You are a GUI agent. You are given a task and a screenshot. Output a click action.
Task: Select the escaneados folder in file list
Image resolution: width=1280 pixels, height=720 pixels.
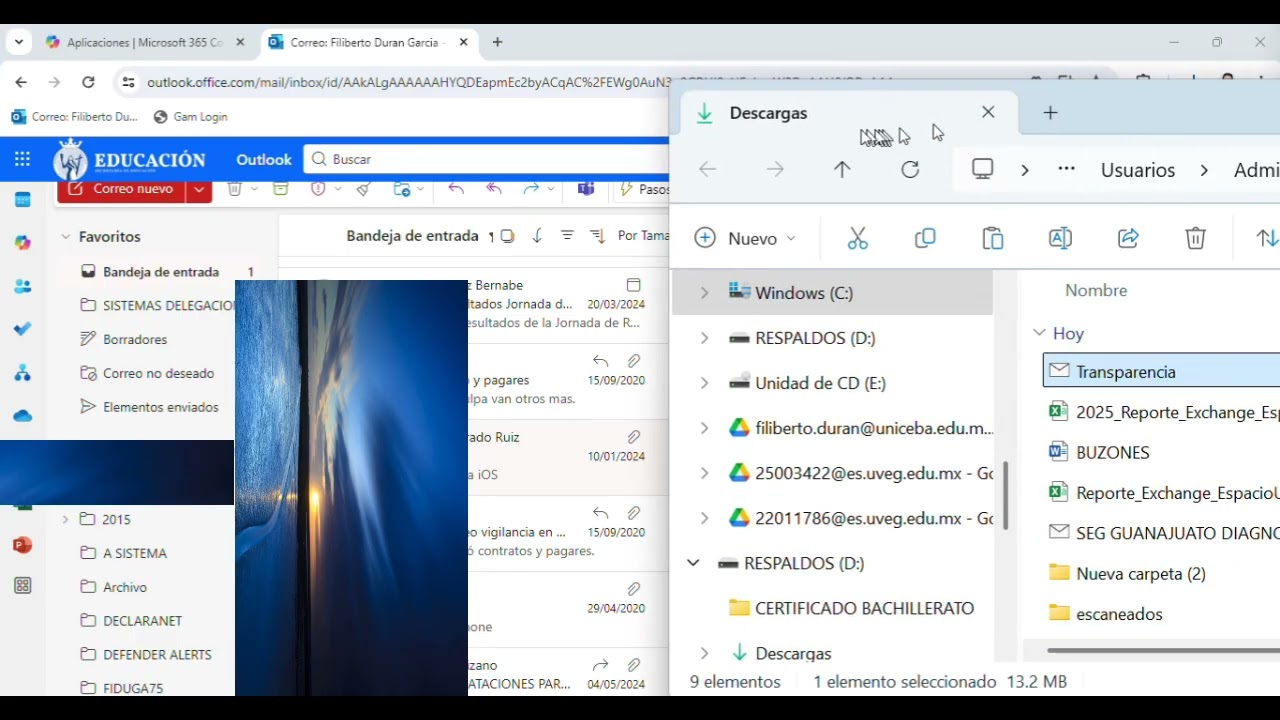pos(1119,614)
